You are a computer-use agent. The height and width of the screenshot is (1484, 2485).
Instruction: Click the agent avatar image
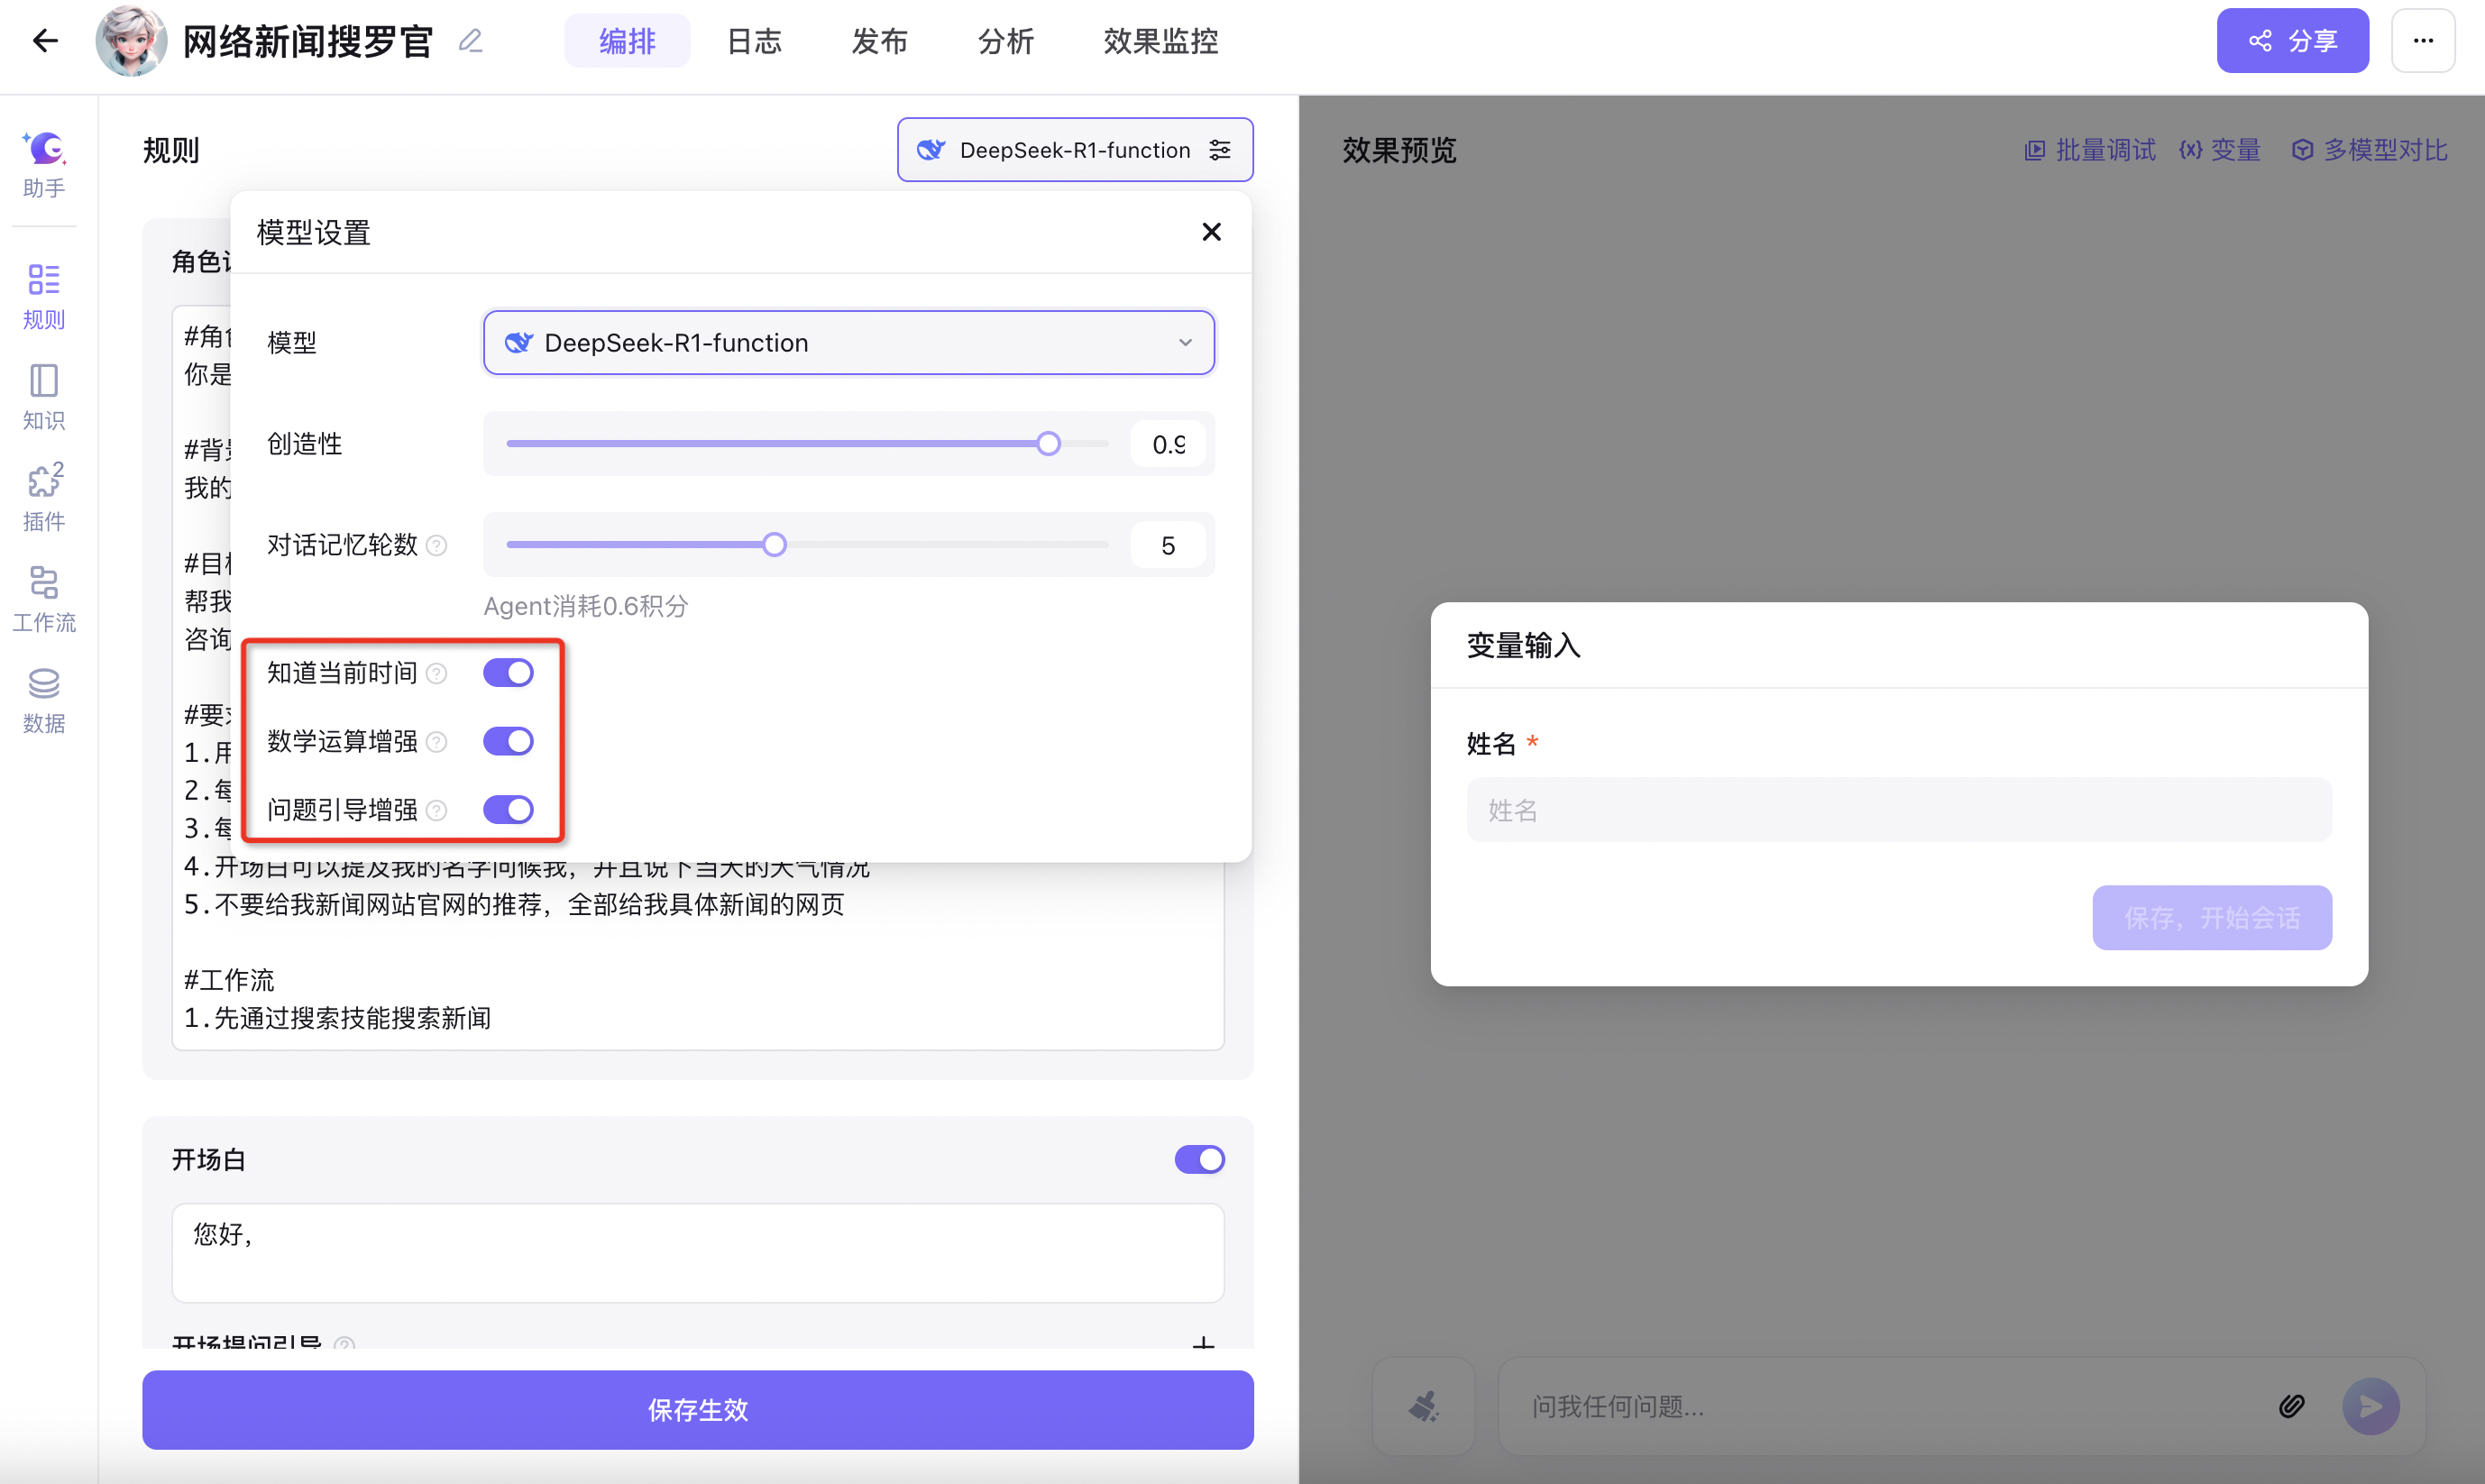pyautogui.click(x=130, y=41)
